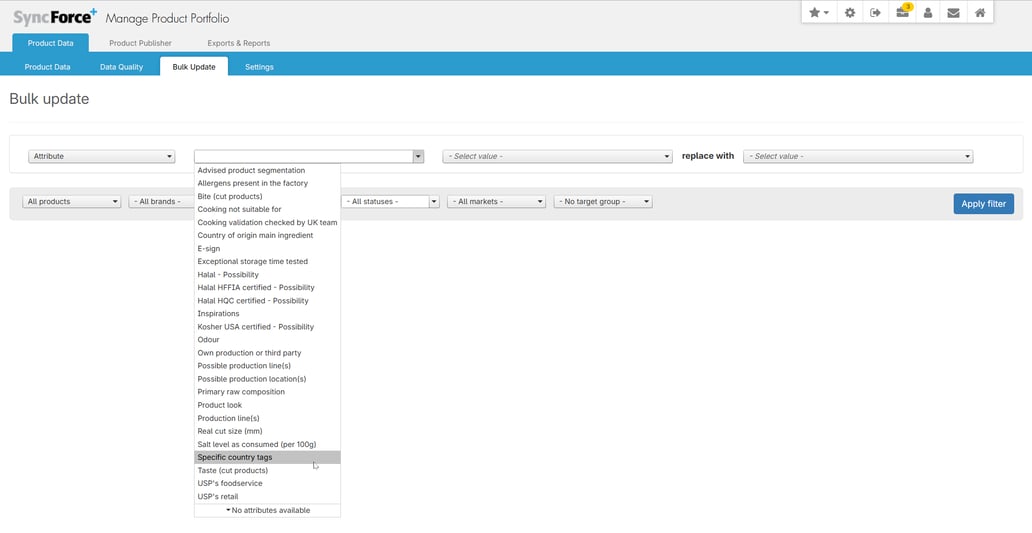Choose the Product look attribute
The image size is (1032, 533).
pos(267,405)
